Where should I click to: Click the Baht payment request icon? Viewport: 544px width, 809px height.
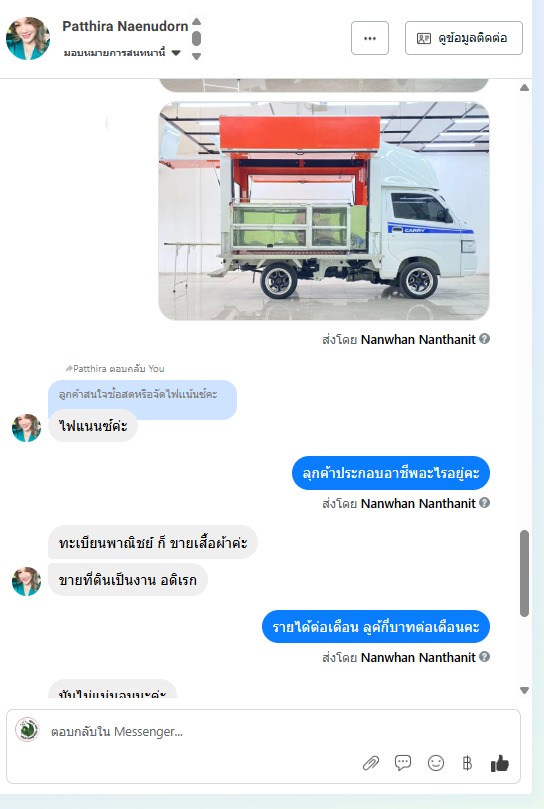(467, 763)
